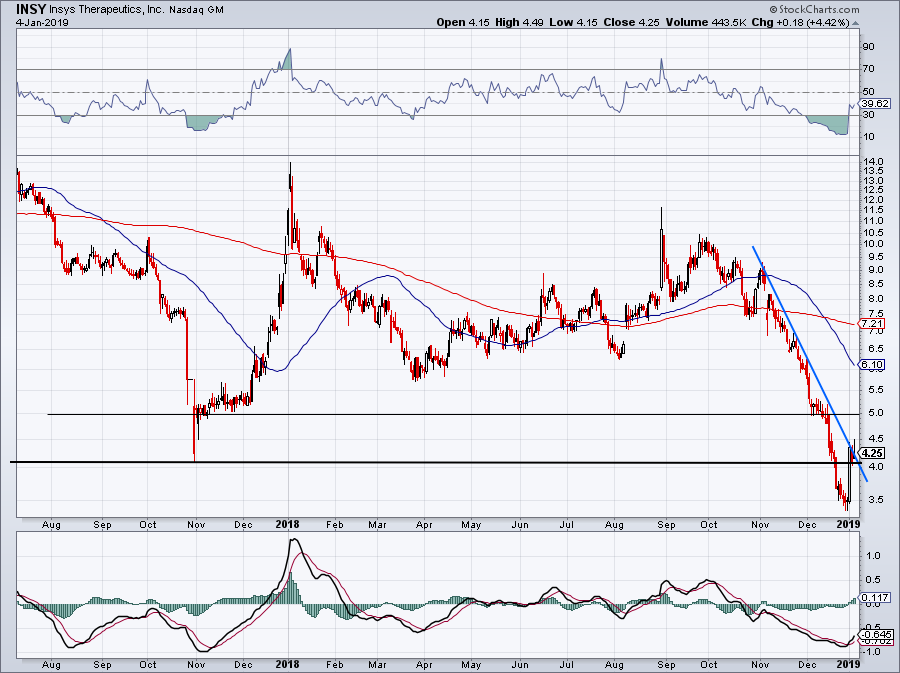900x673 pixels.
Task: Click the May label under the MACD panel
Action: [471, 665]
